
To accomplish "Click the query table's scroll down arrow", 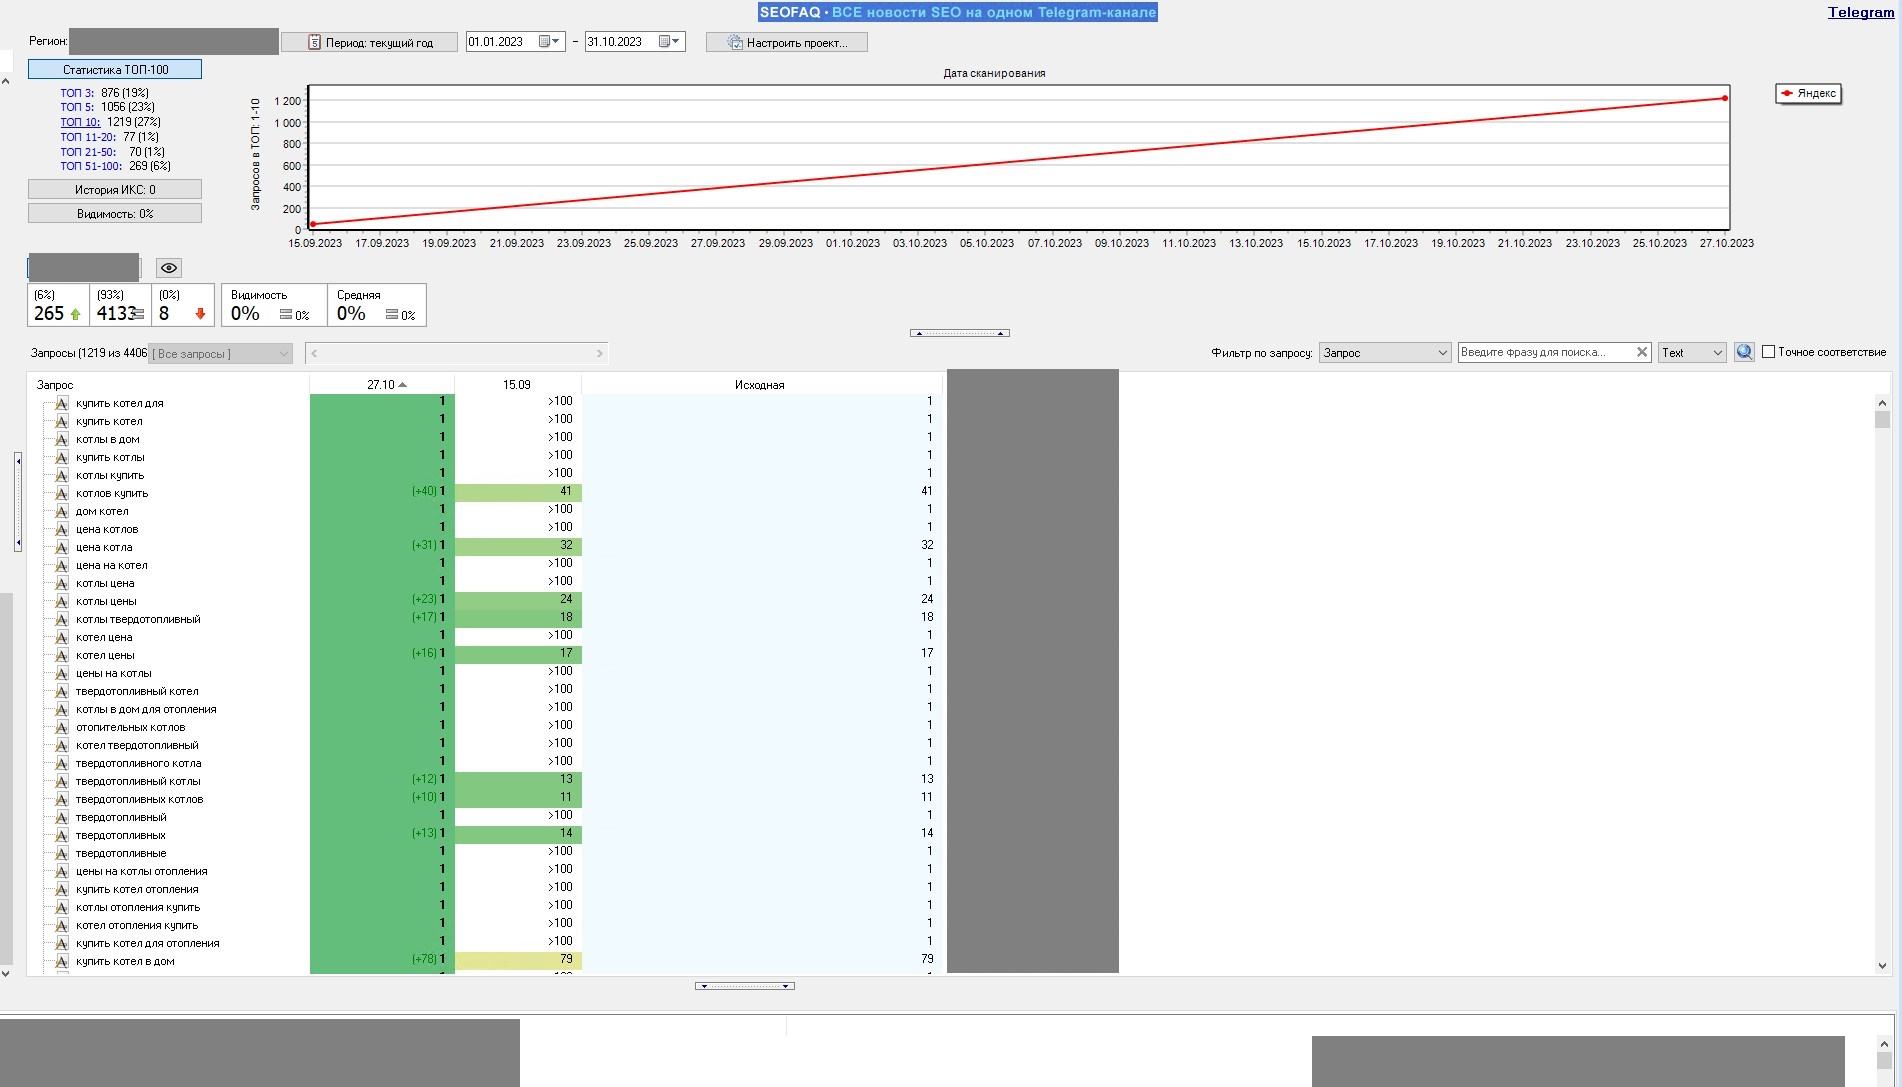I will [1882, 966].
